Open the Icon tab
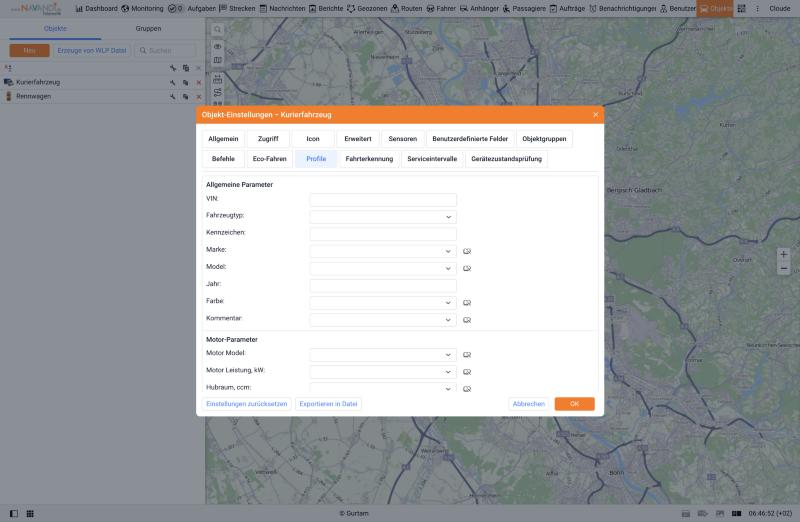 click(x=313, y=139)
